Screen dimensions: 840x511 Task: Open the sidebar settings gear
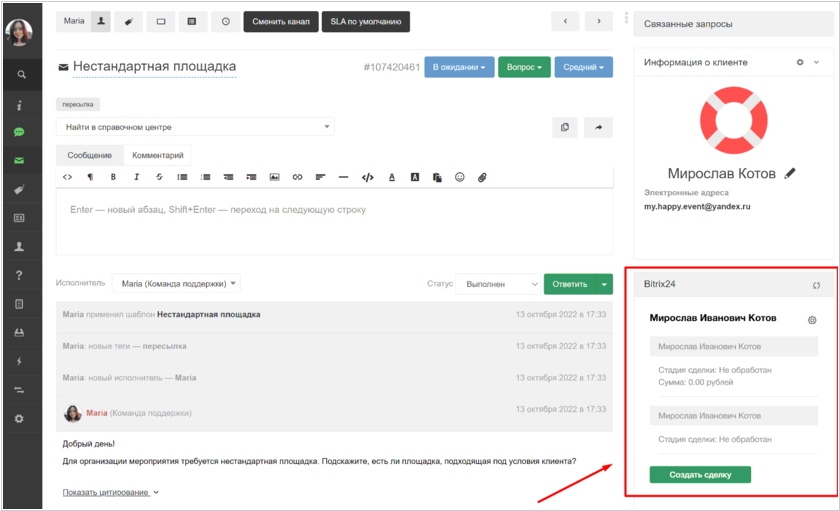pos(19,418)
